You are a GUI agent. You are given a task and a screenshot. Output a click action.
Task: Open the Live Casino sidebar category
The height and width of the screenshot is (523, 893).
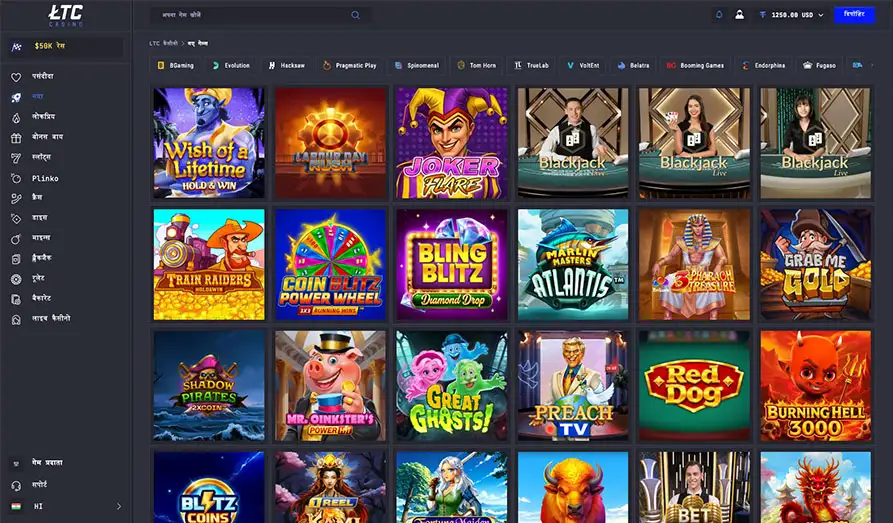(51, 319)
